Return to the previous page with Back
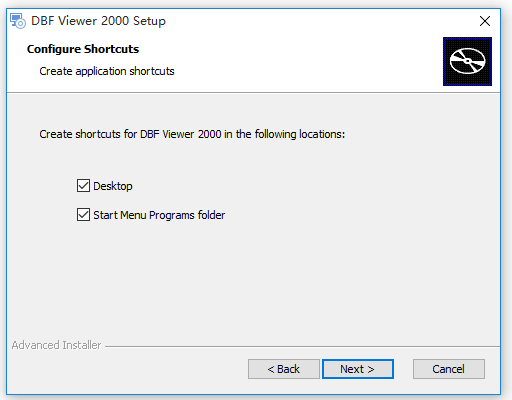 coord(284,369)
